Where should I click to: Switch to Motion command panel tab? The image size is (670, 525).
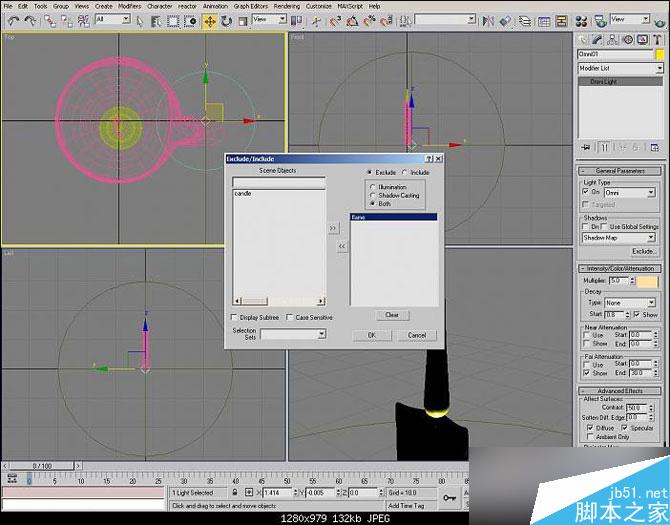coord(628,40)
